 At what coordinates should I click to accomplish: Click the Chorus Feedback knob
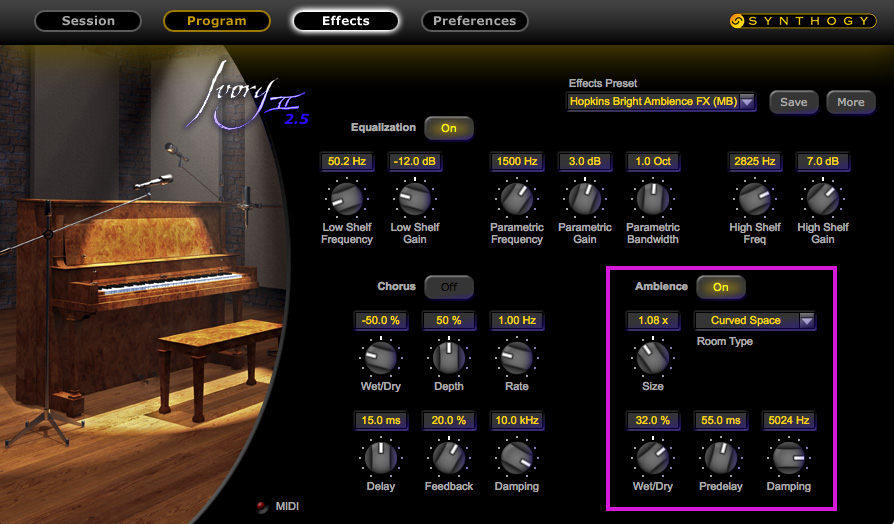(x=449, y=458)
